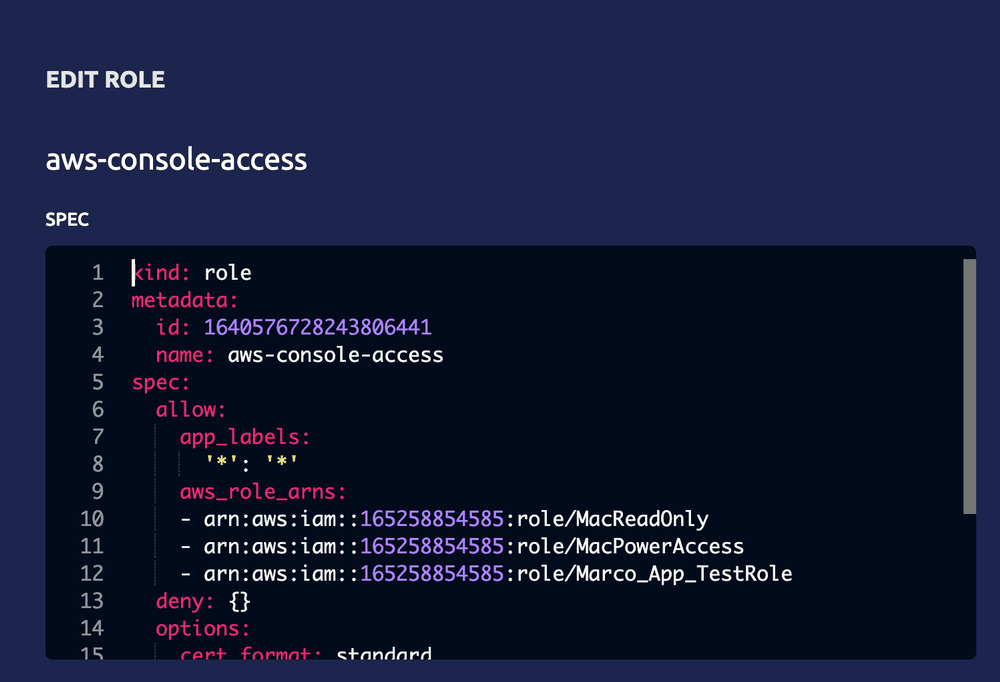Click the deny: {} entry
1000x682 pixels.
tap(198, 601)
